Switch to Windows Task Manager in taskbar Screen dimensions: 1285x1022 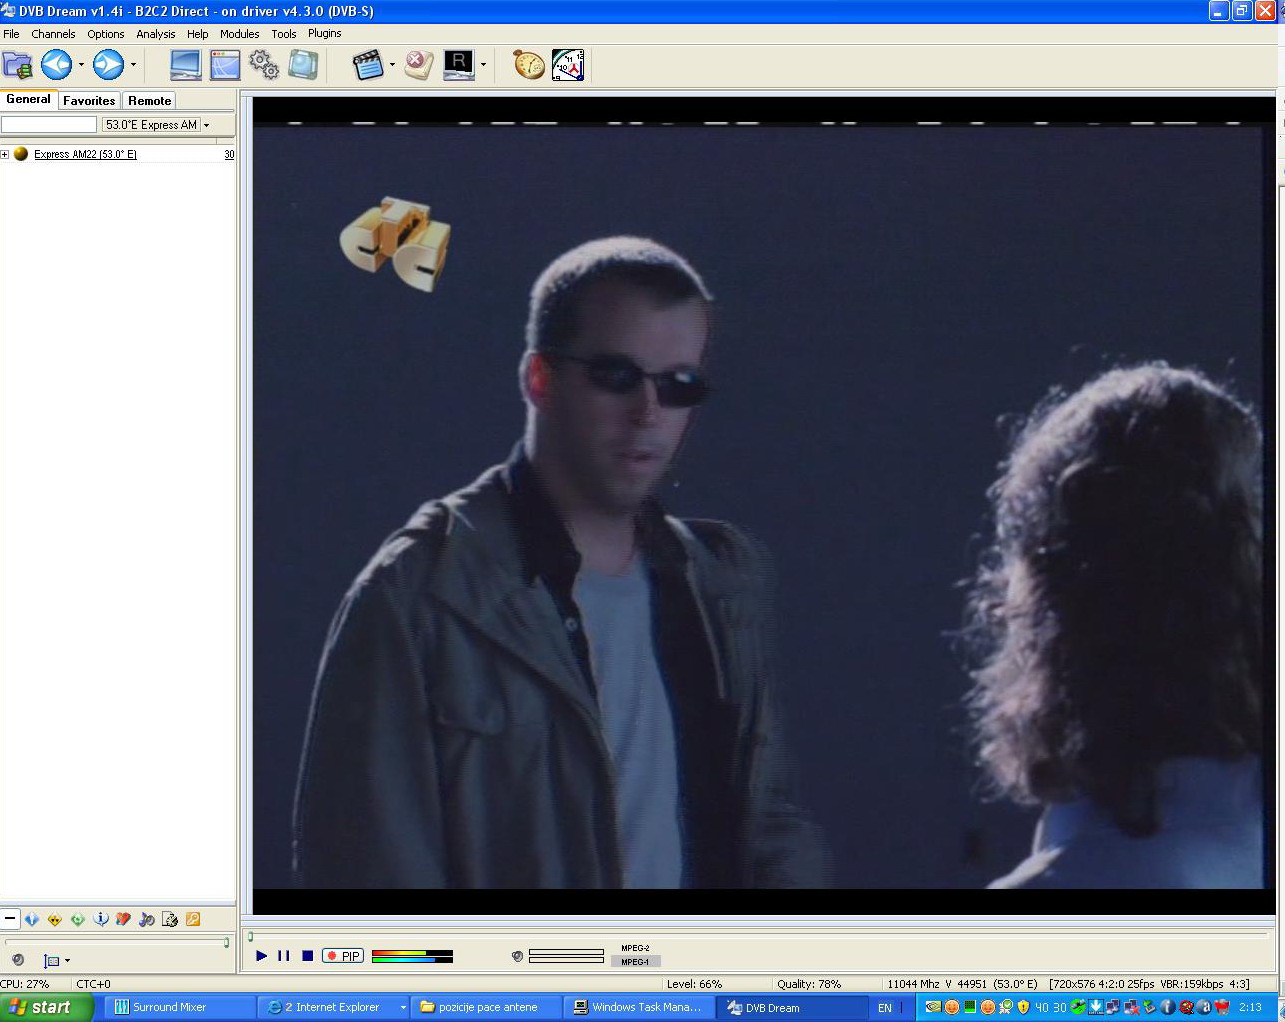click(x=640, y=1007)
